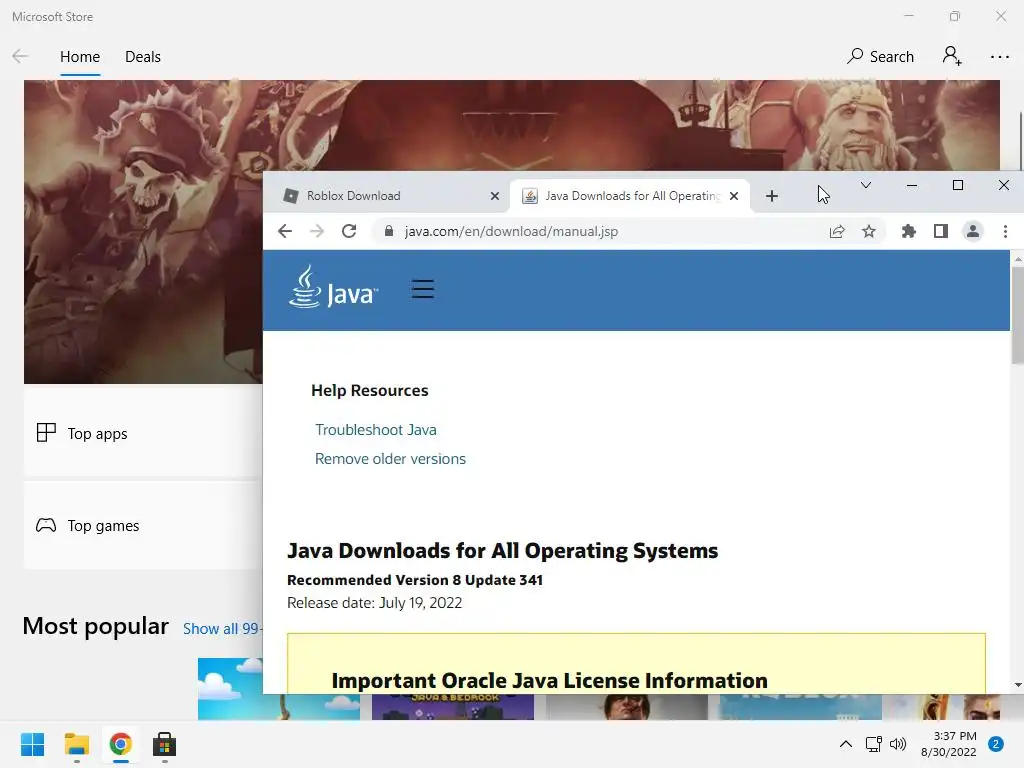The width and height of the screenshot is (1024, 768).
Task: Click the Important Oracle Java License Information heading
Action: [x=549, y=680]
